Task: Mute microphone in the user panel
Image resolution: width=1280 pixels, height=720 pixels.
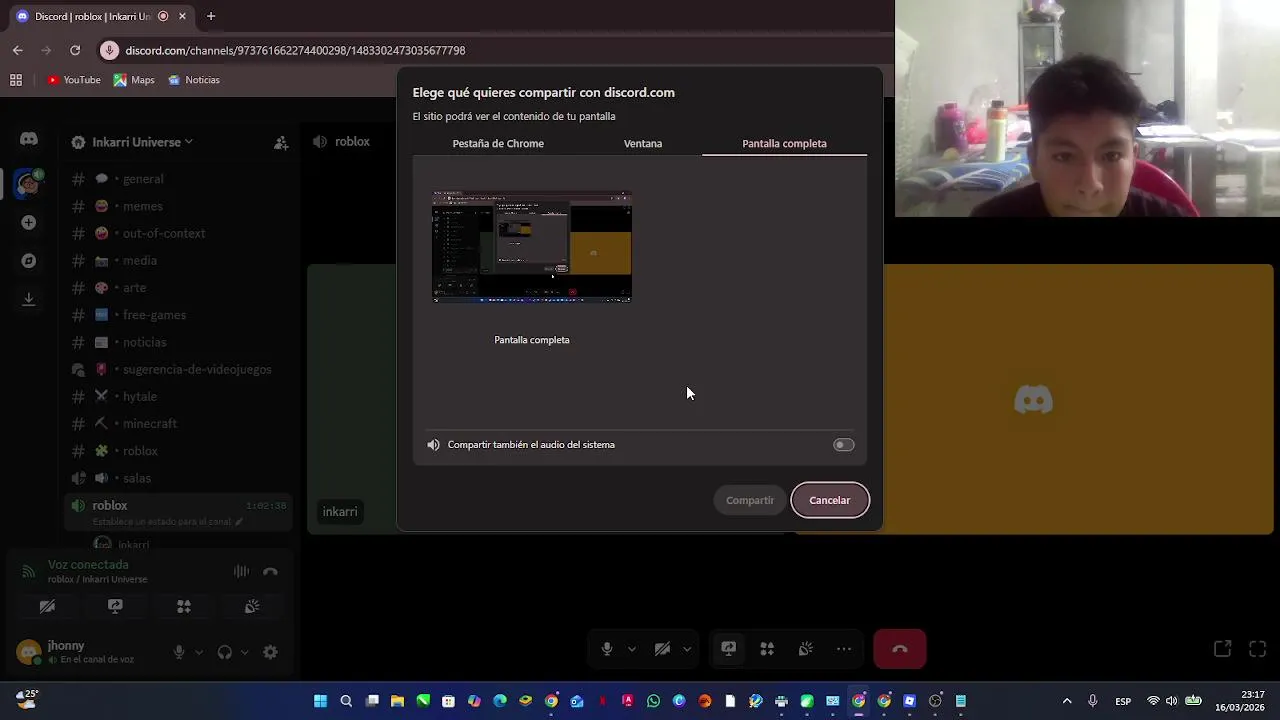Action: [x=179, y=652]
